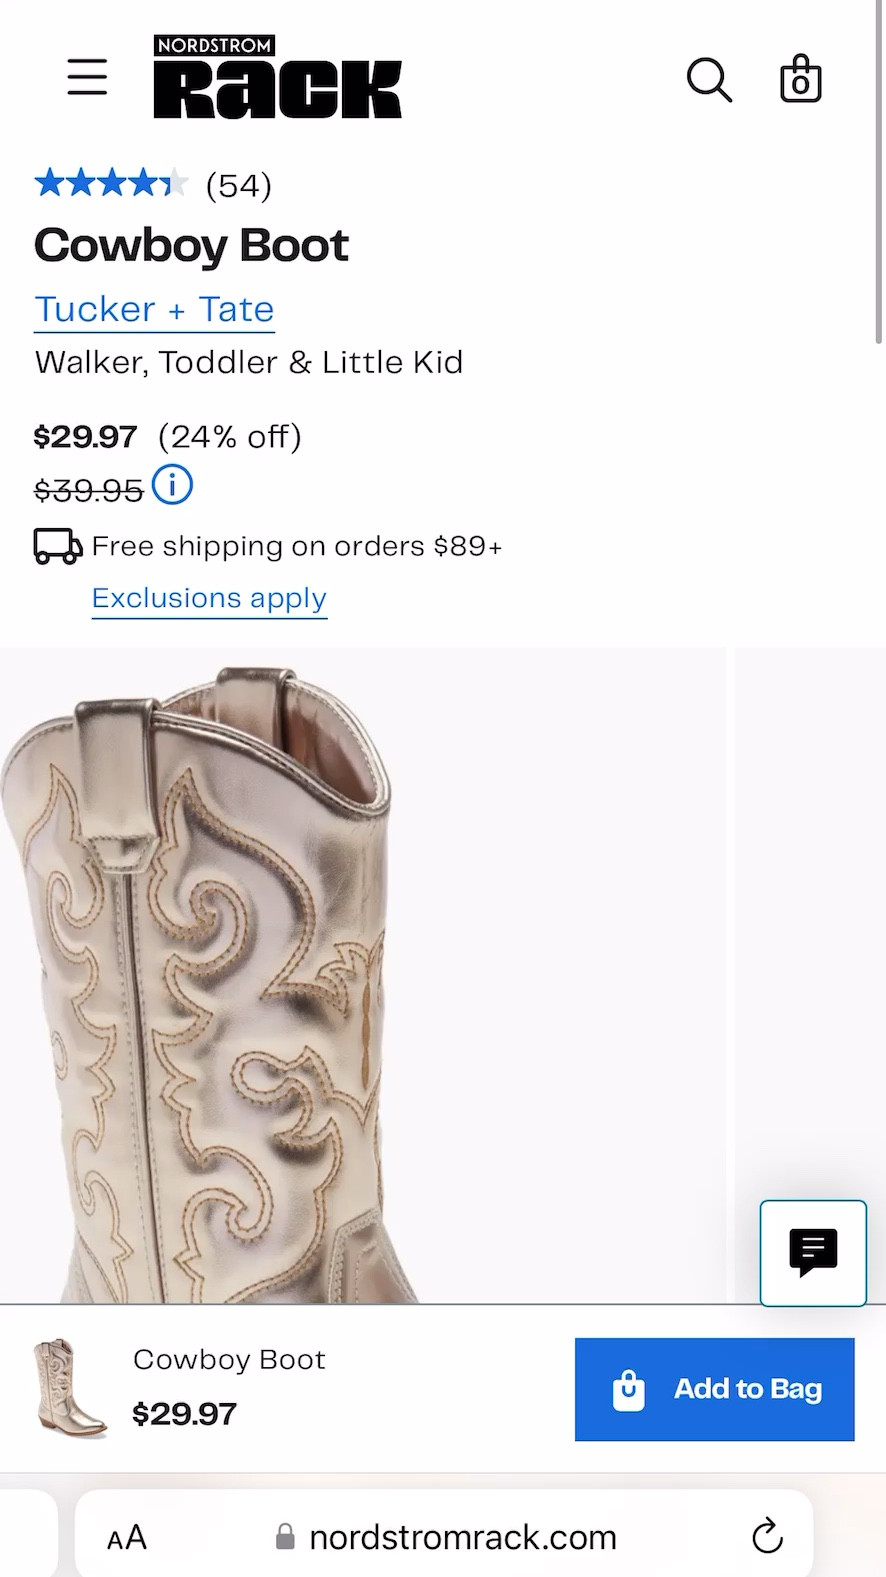Click the price details info icon
Image resolution: width=886 pixels, height=1577 pixels.
point(172,485)
